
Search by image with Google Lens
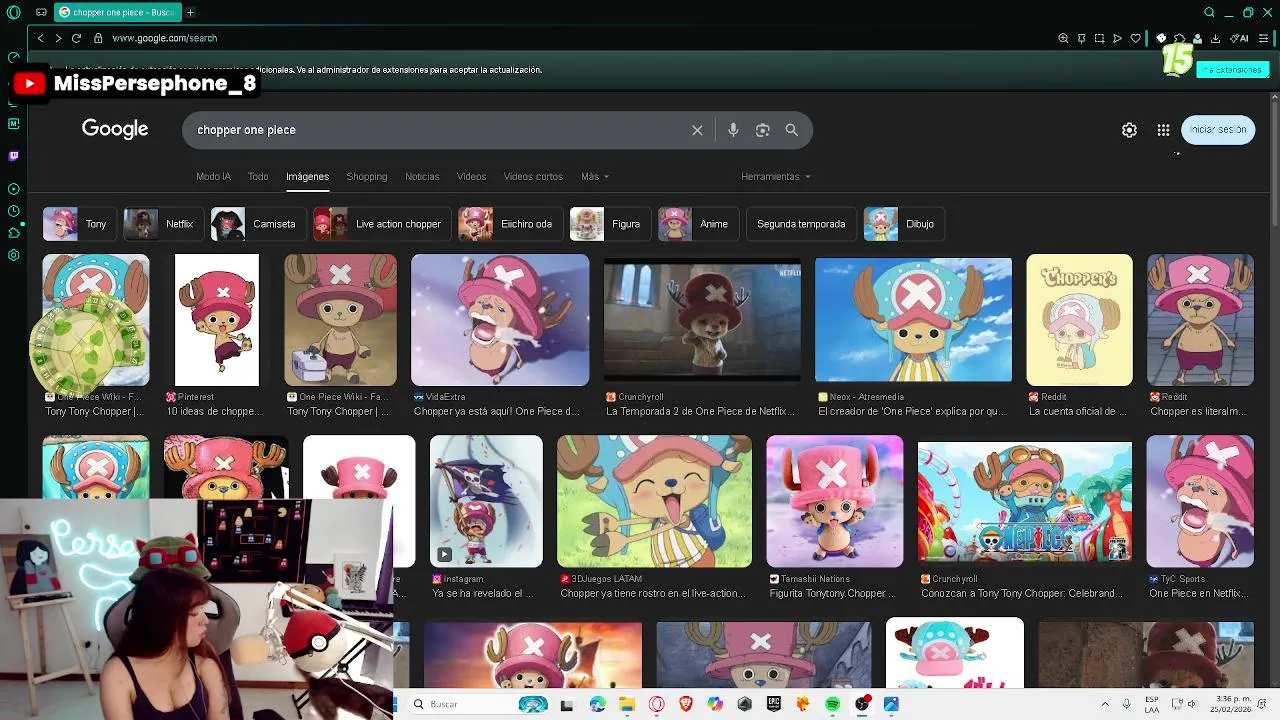763,130
